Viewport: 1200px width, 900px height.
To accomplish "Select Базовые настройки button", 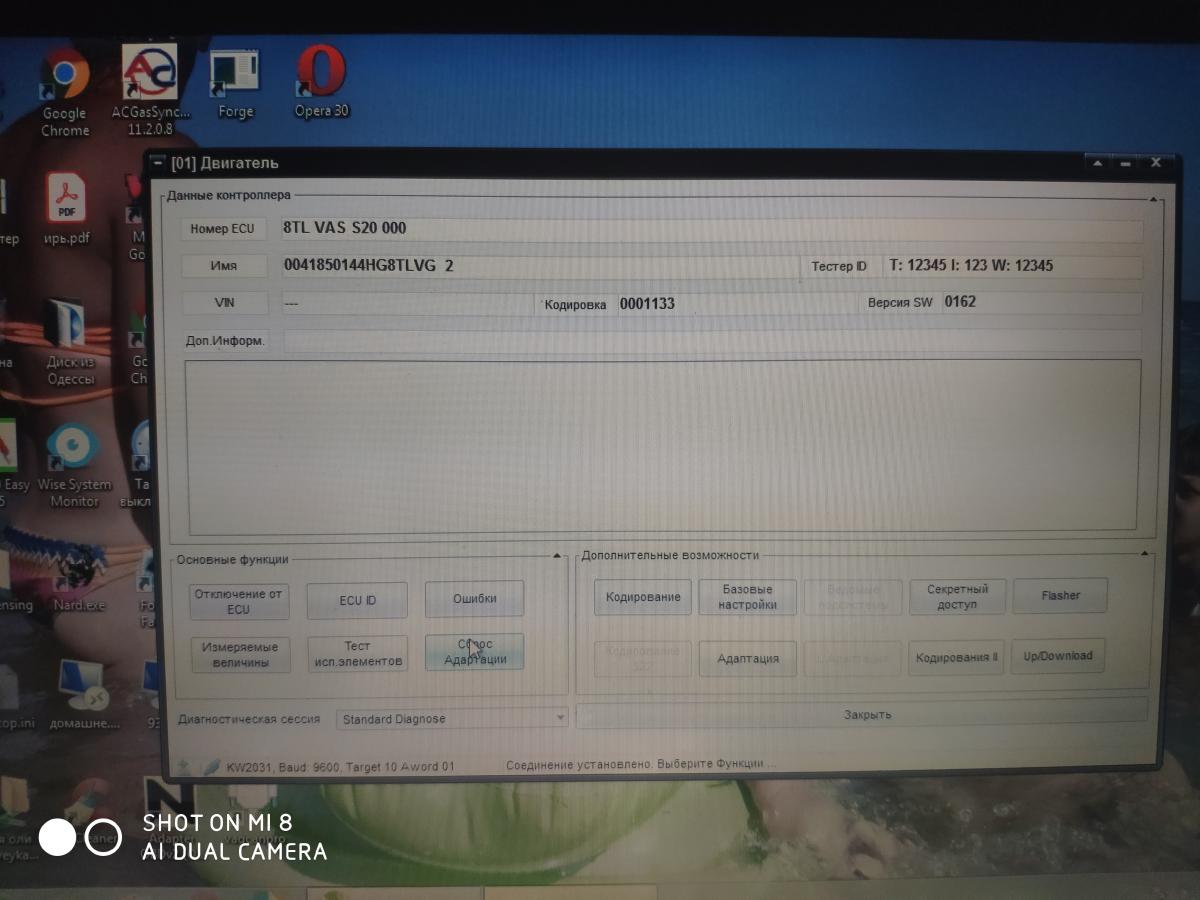I will click(x=747, y=597).
